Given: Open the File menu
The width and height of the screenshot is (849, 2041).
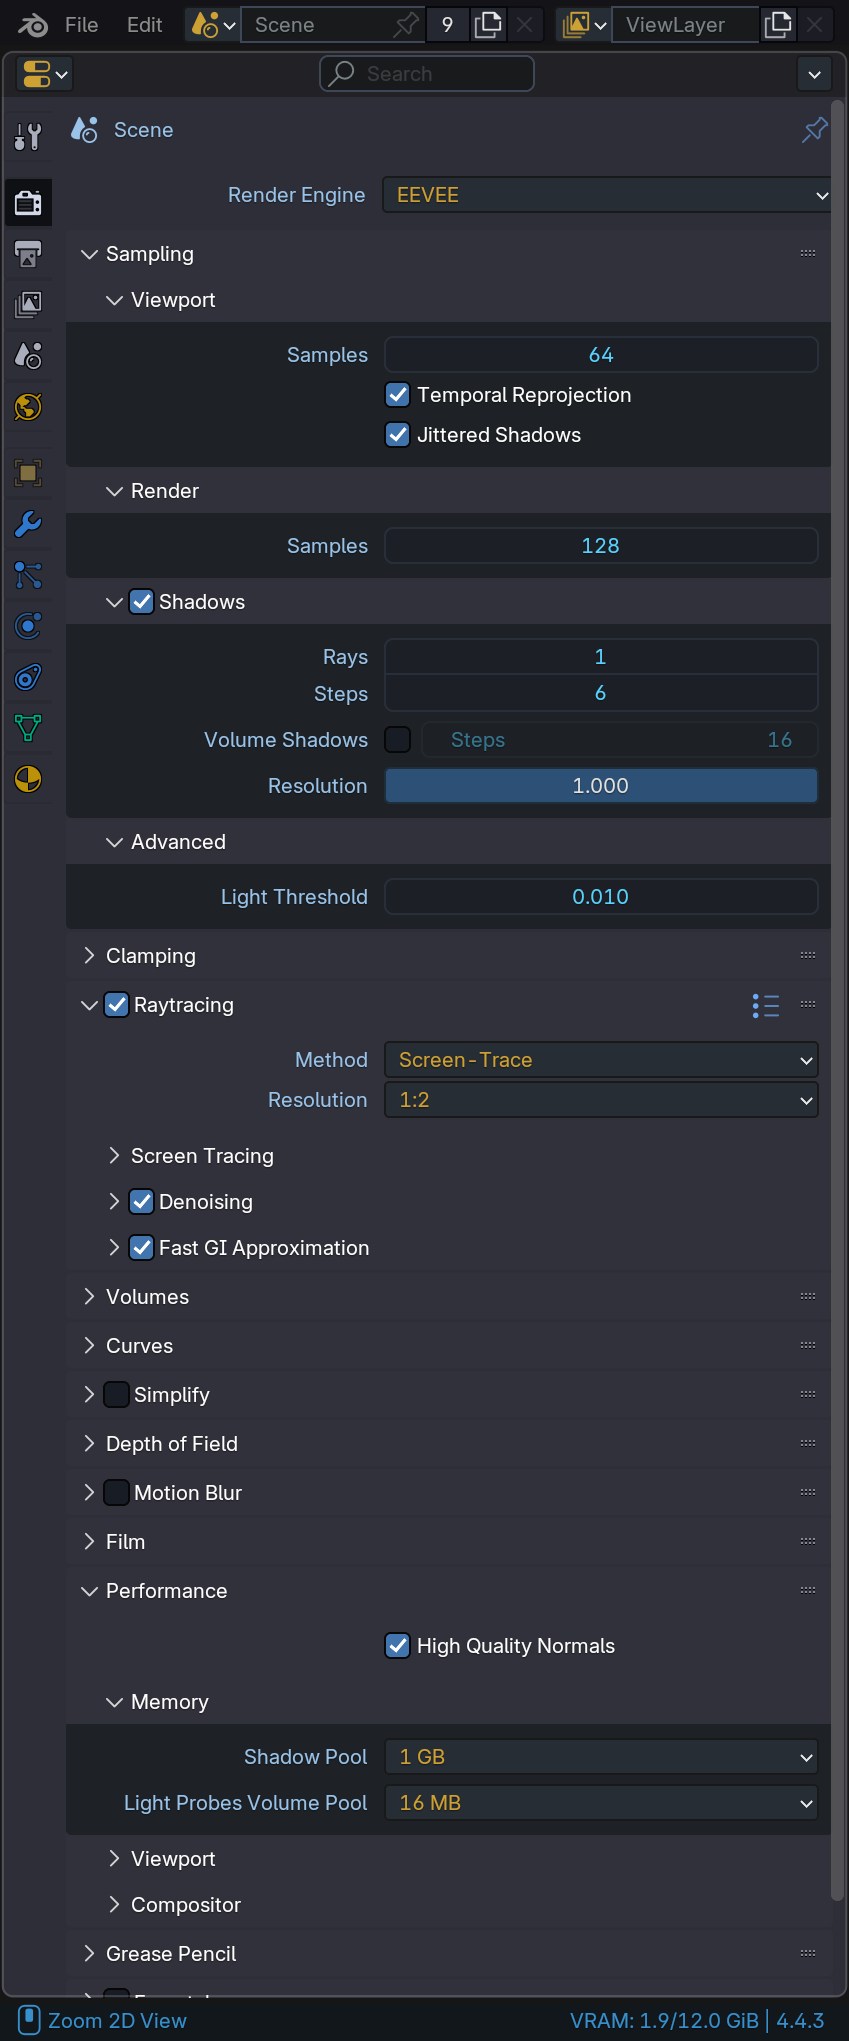Looking at the screenshot, I should tap(81, 25).
